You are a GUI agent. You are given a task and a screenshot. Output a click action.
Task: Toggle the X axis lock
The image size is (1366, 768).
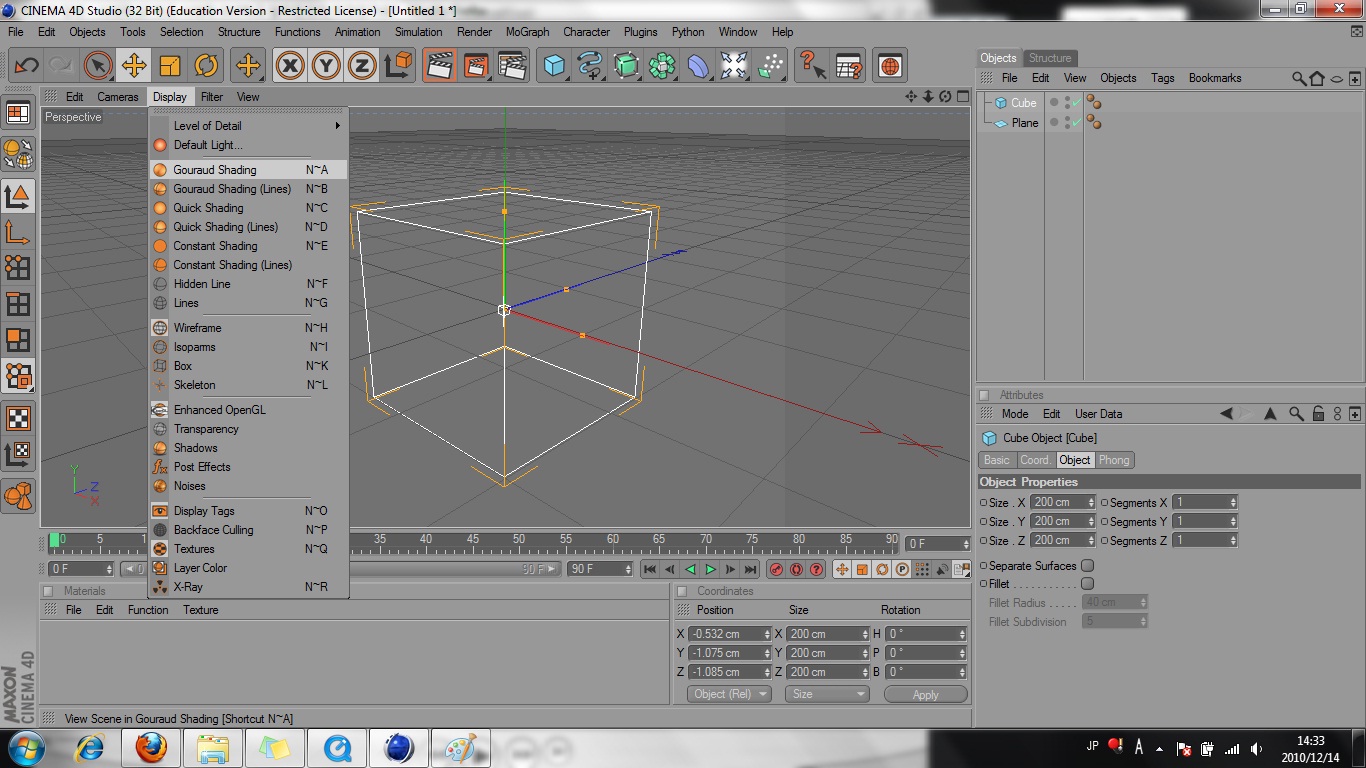coord(290,66)
